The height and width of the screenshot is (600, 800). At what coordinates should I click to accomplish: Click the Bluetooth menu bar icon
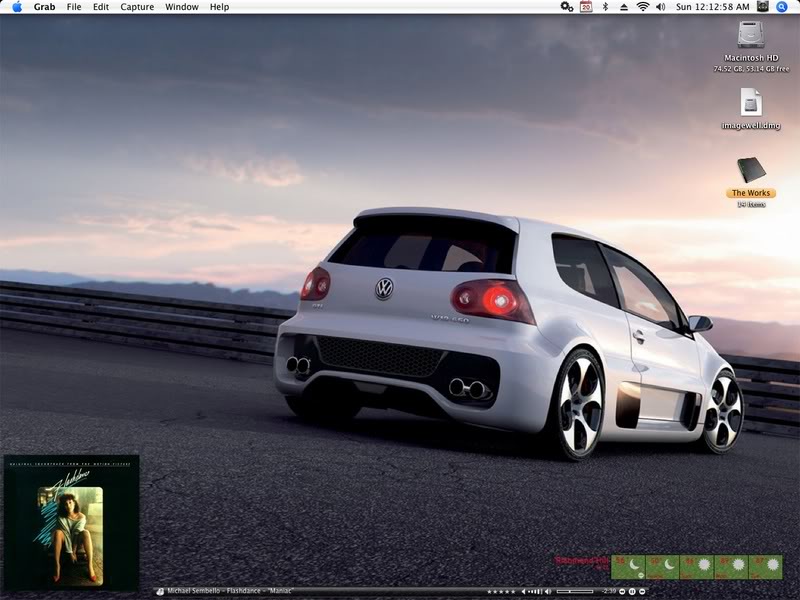[605, 7]
